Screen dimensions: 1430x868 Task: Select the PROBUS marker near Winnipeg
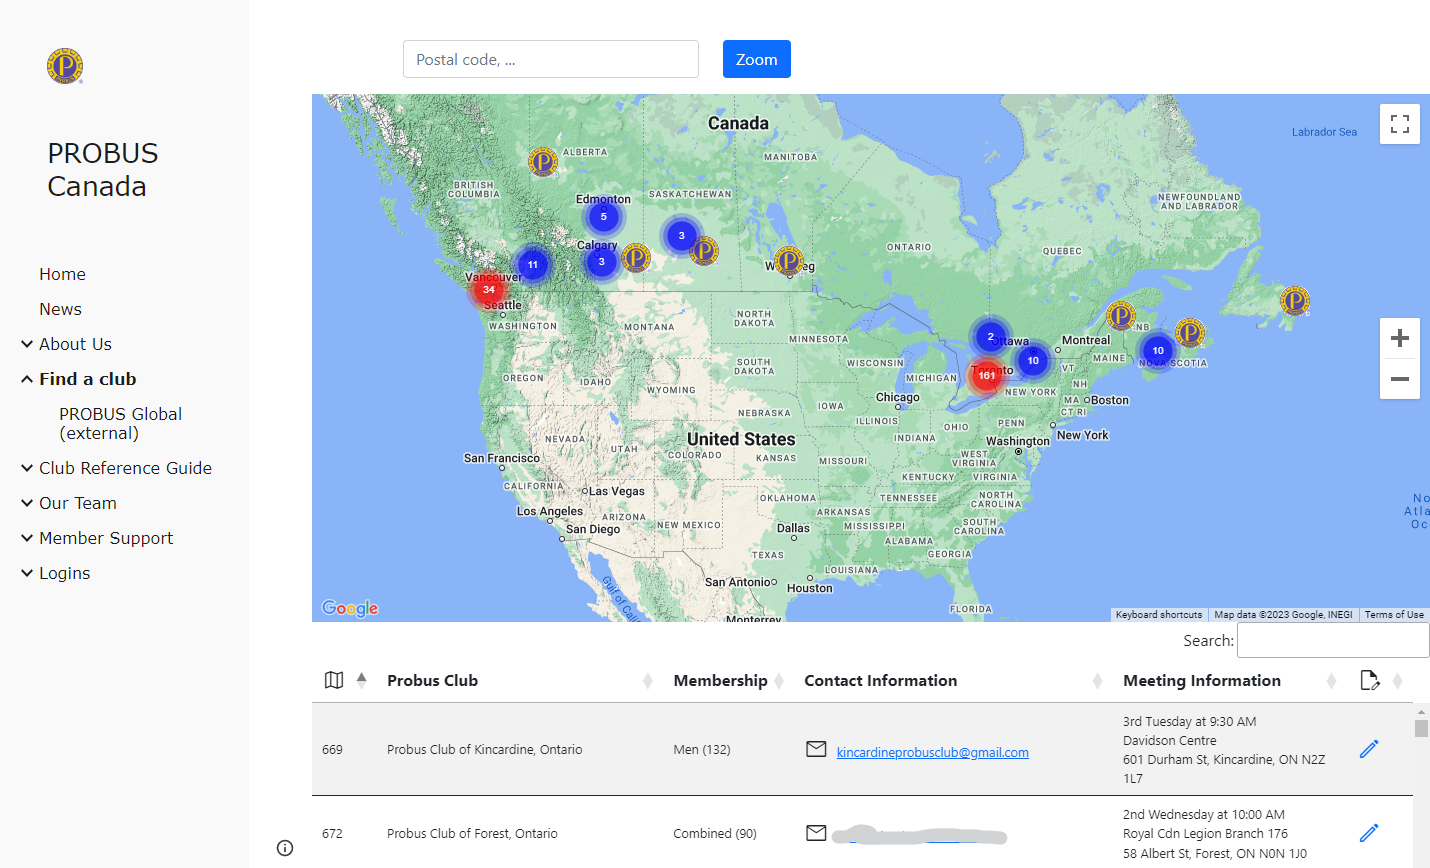tap(789, 261)
